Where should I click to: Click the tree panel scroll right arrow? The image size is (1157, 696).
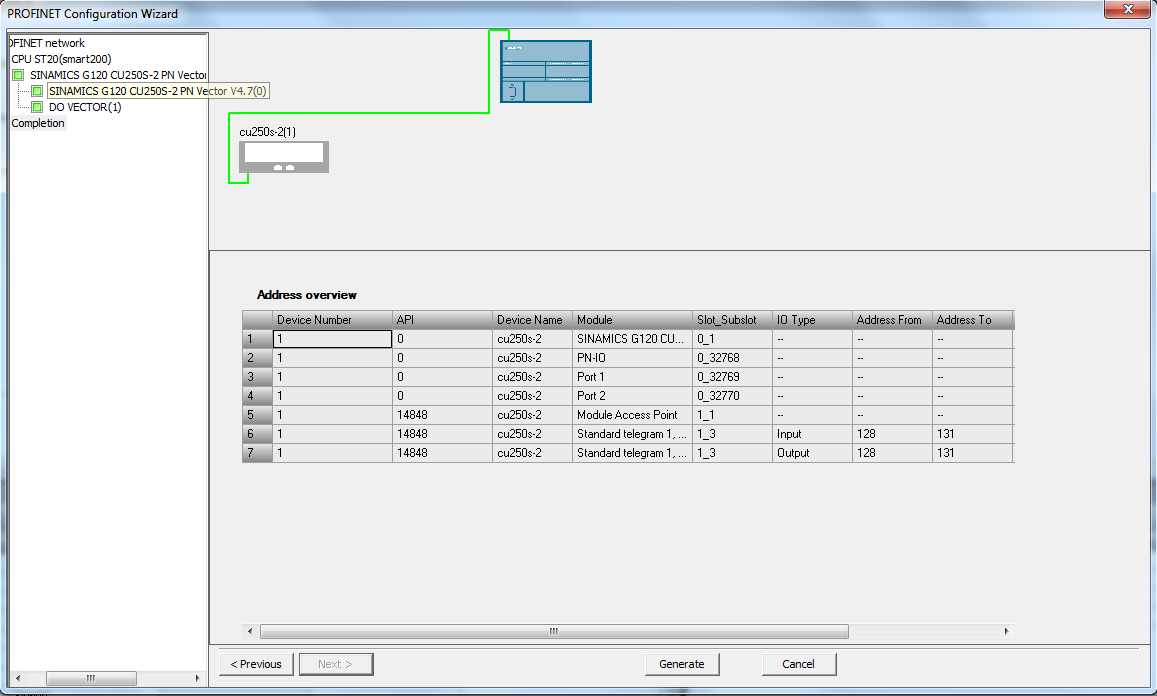coord(197,678)
